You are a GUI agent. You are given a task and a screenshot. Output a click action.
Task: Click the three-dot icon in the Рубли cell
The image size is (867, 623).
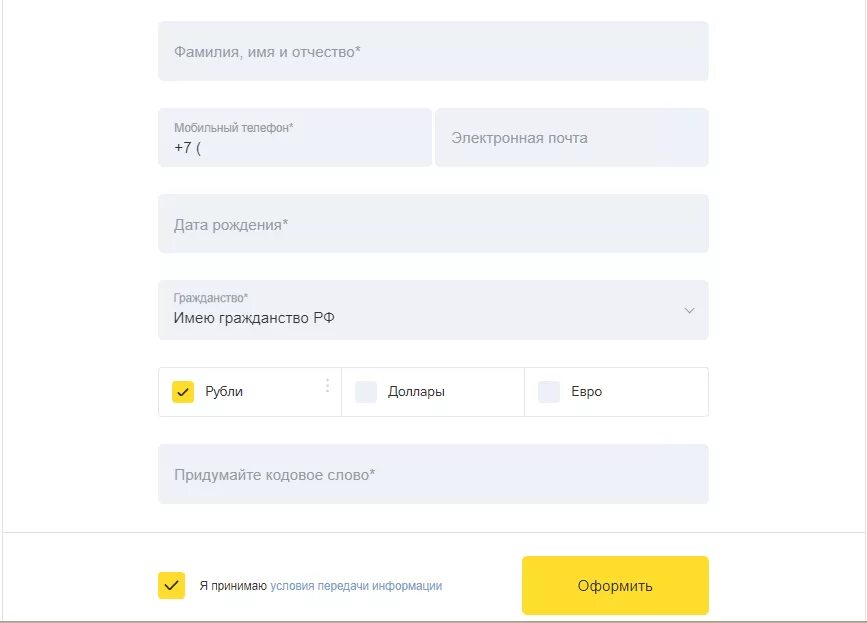point(327,385)
